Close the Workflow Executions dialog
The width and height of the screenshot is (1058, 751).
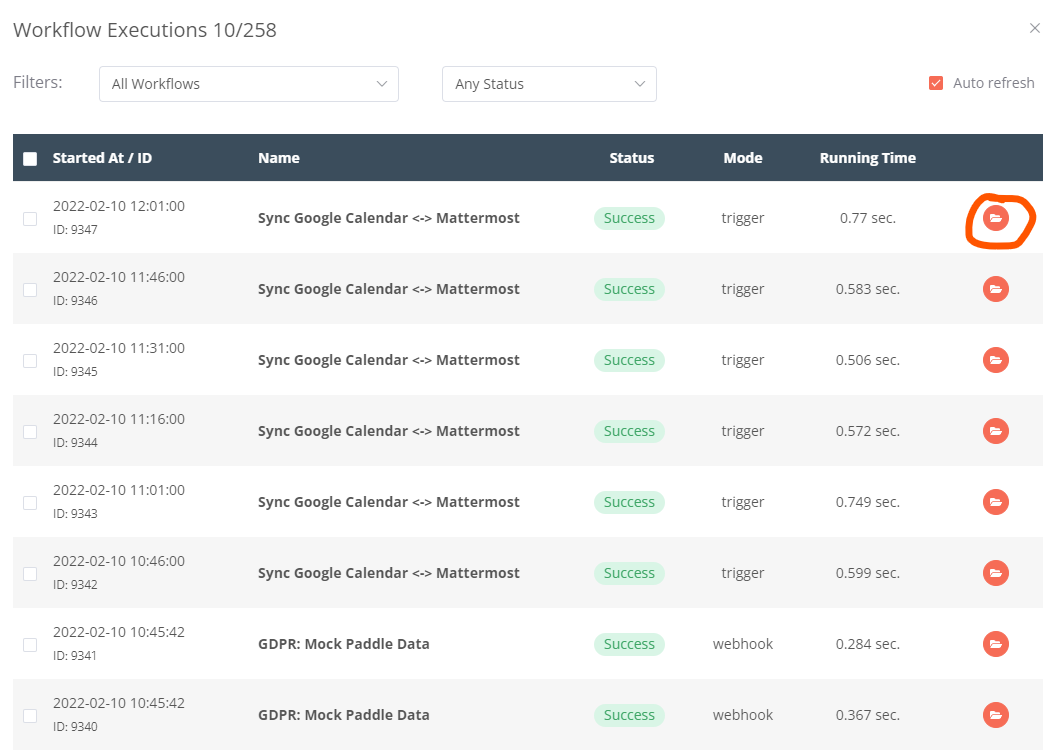pyautogui.click(x=1035, y=28)
